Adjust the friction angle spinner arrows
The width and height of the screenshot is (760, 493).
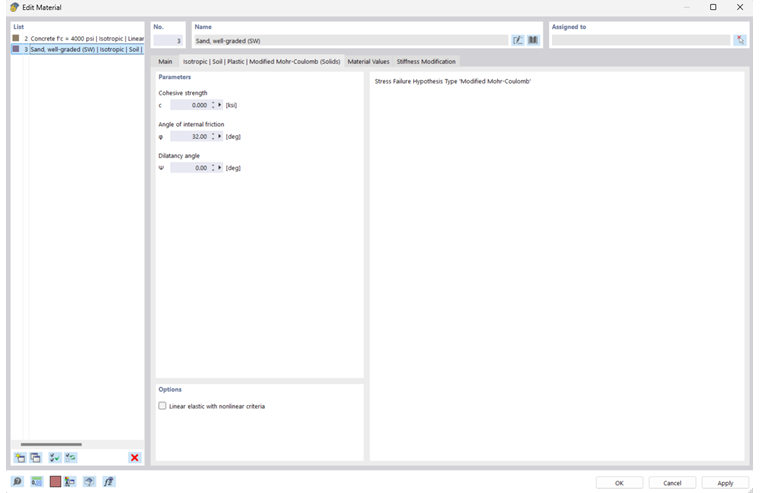tap(213, 137)
